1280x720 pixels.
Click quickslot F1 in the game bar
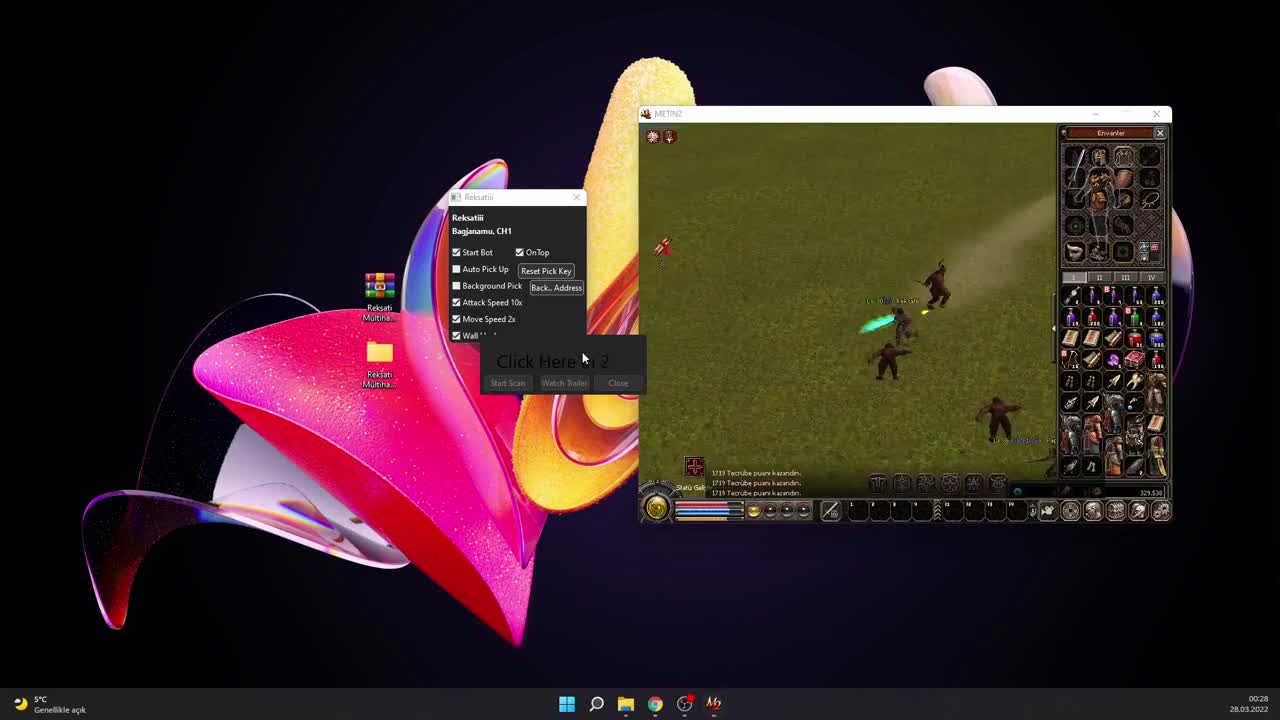pyautogui.click(x=952, y=510)
